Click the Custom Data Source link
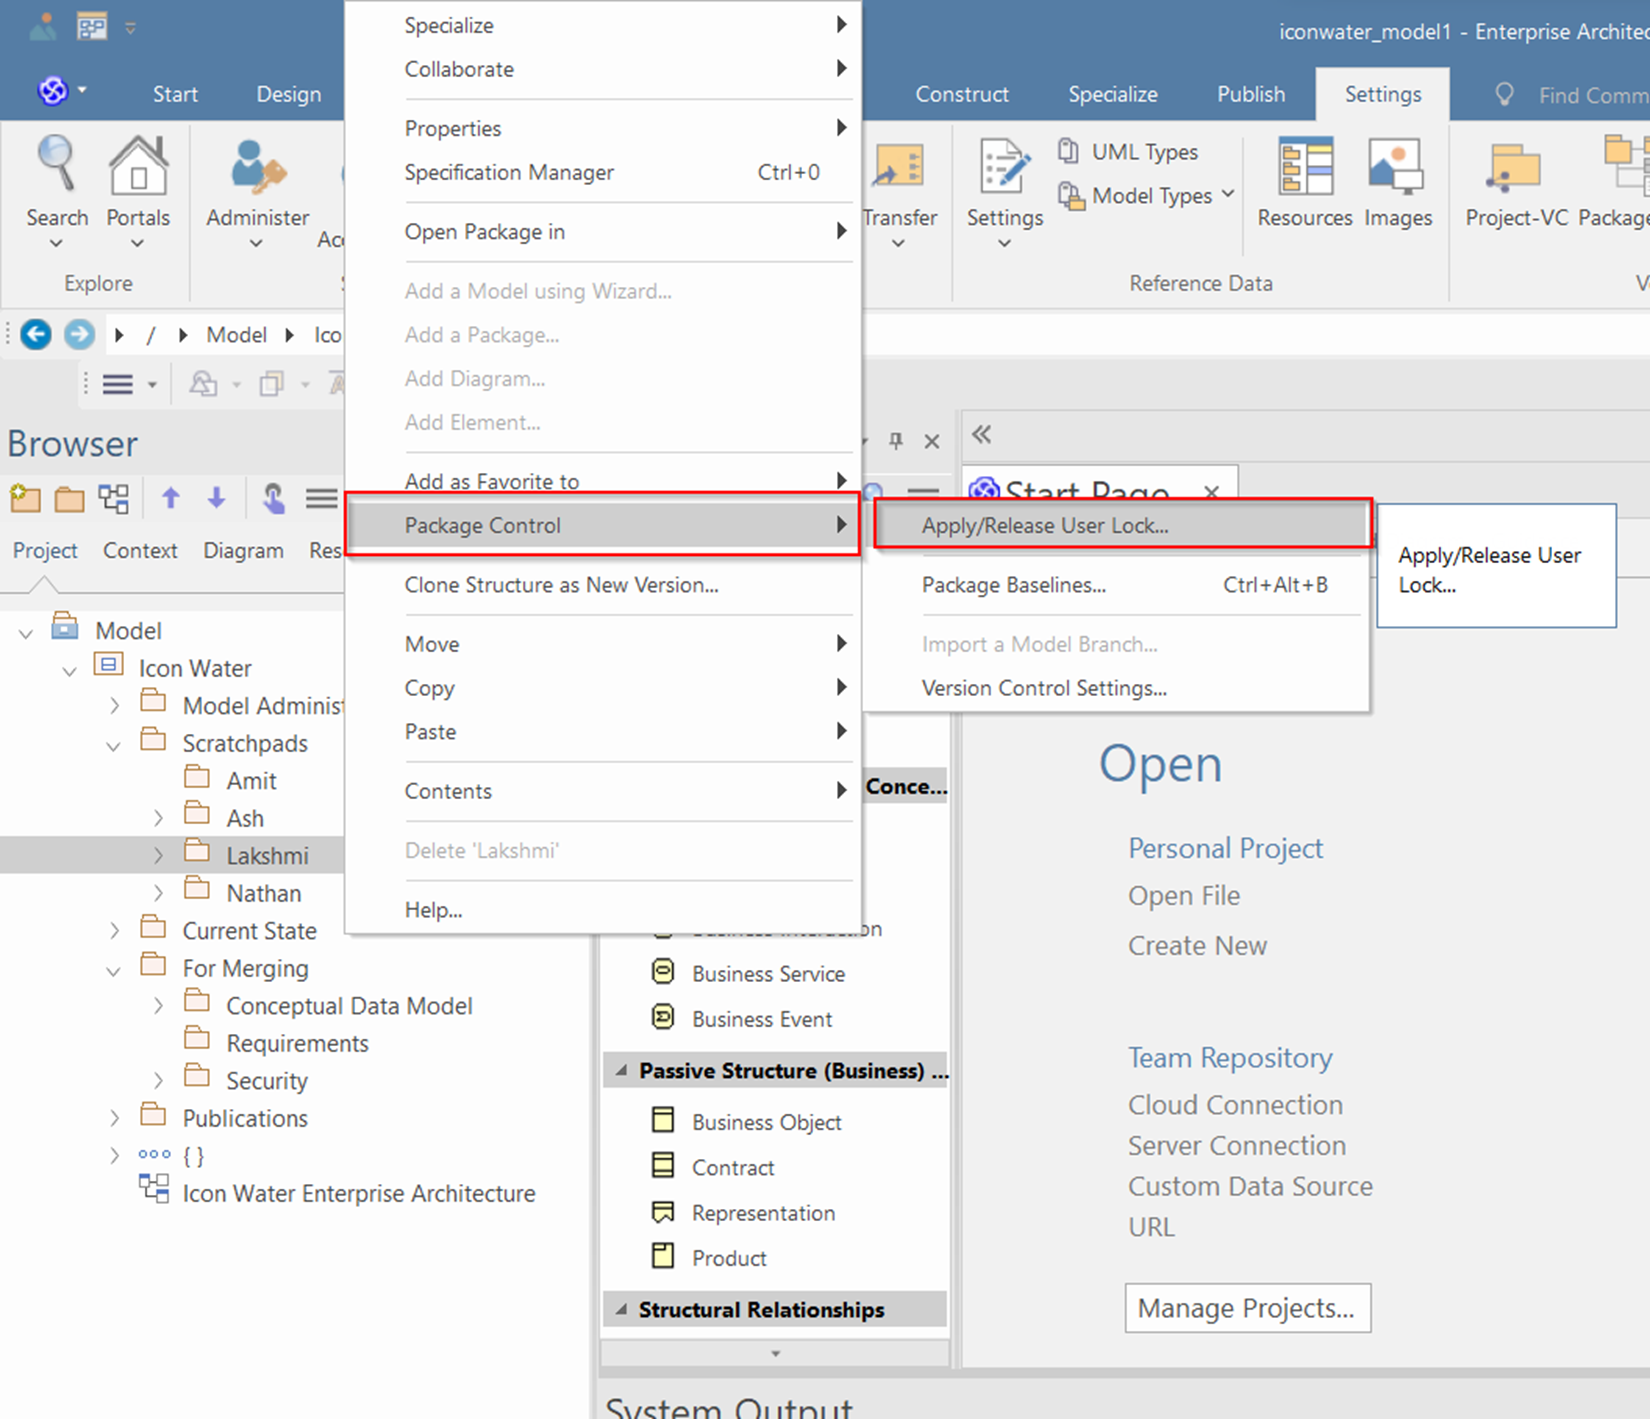The width and height of the screenshot is (1650, 1419). (x=1250, y=1186)
